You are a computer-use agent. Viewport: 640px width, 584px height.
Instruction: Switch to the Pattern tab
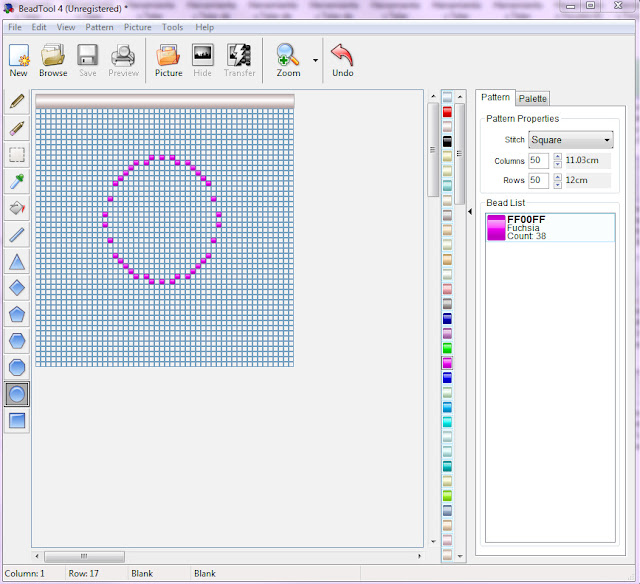(496, 97)
